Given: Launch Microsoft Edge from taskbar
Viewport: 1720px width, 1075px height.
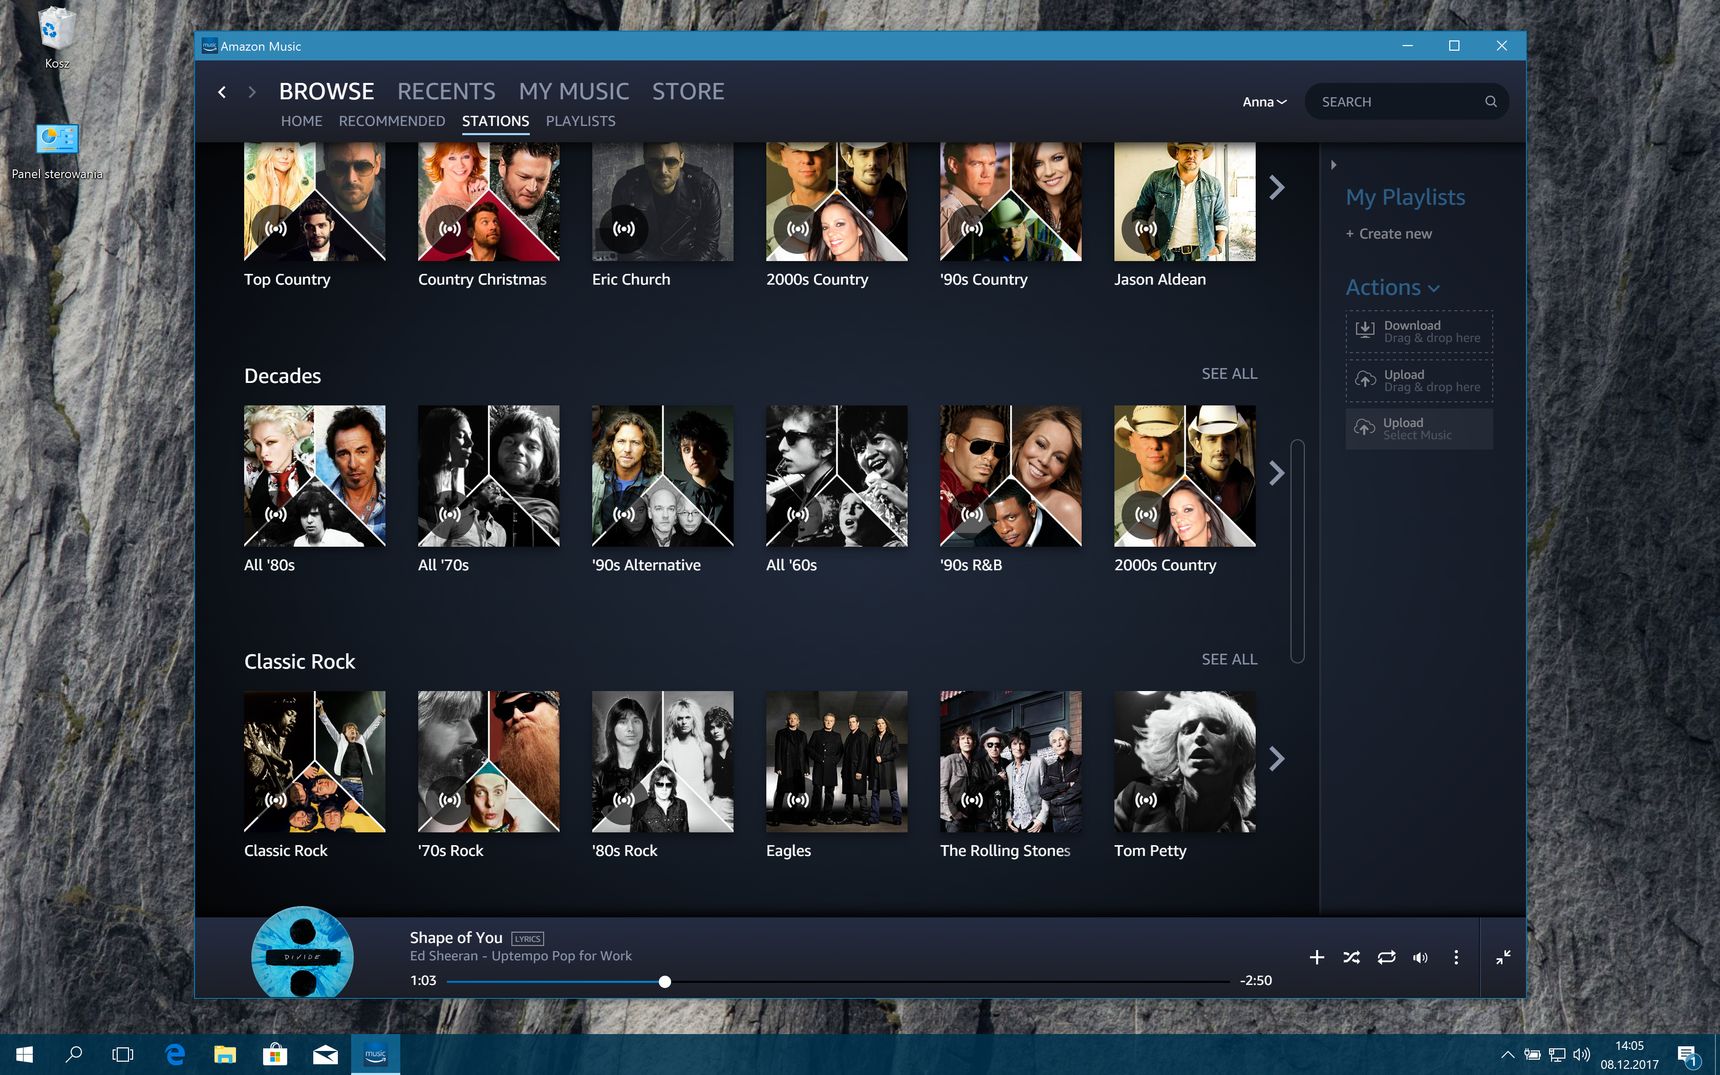Looking at the screenshot, I should [175, 1055].
